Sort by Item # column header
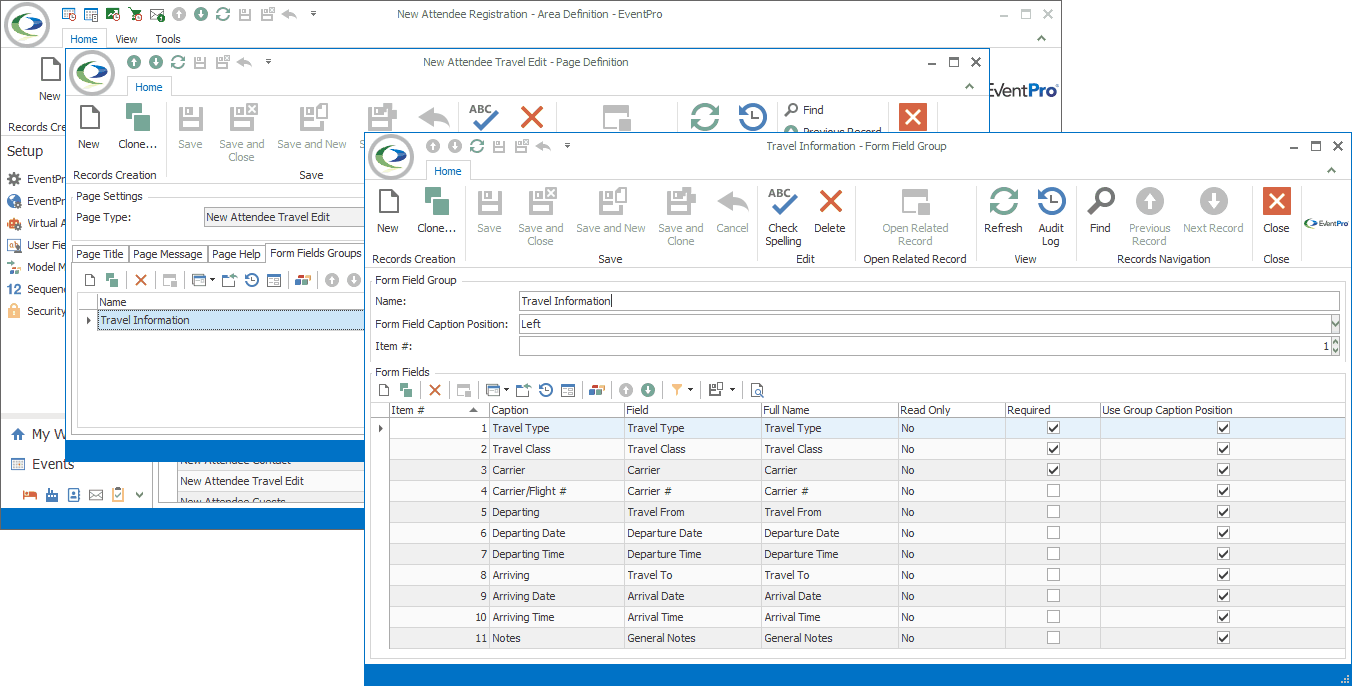This screenshot has width=1352, height=686. (x=437, y=410)
